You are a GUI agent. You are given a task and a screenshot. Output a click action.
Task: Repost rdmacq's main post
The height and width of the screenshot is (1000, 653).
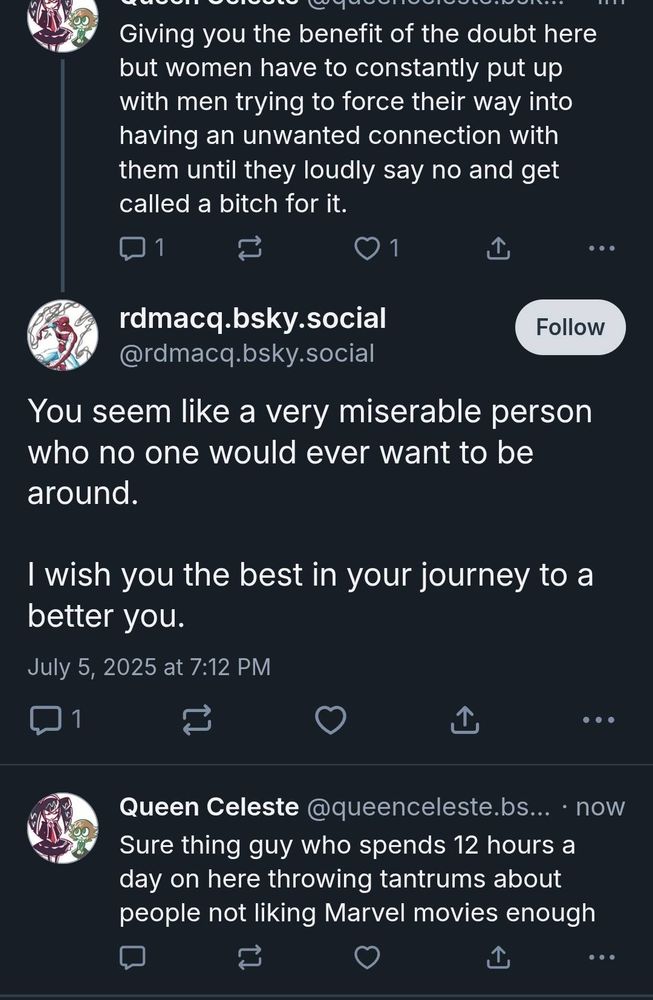197,719
